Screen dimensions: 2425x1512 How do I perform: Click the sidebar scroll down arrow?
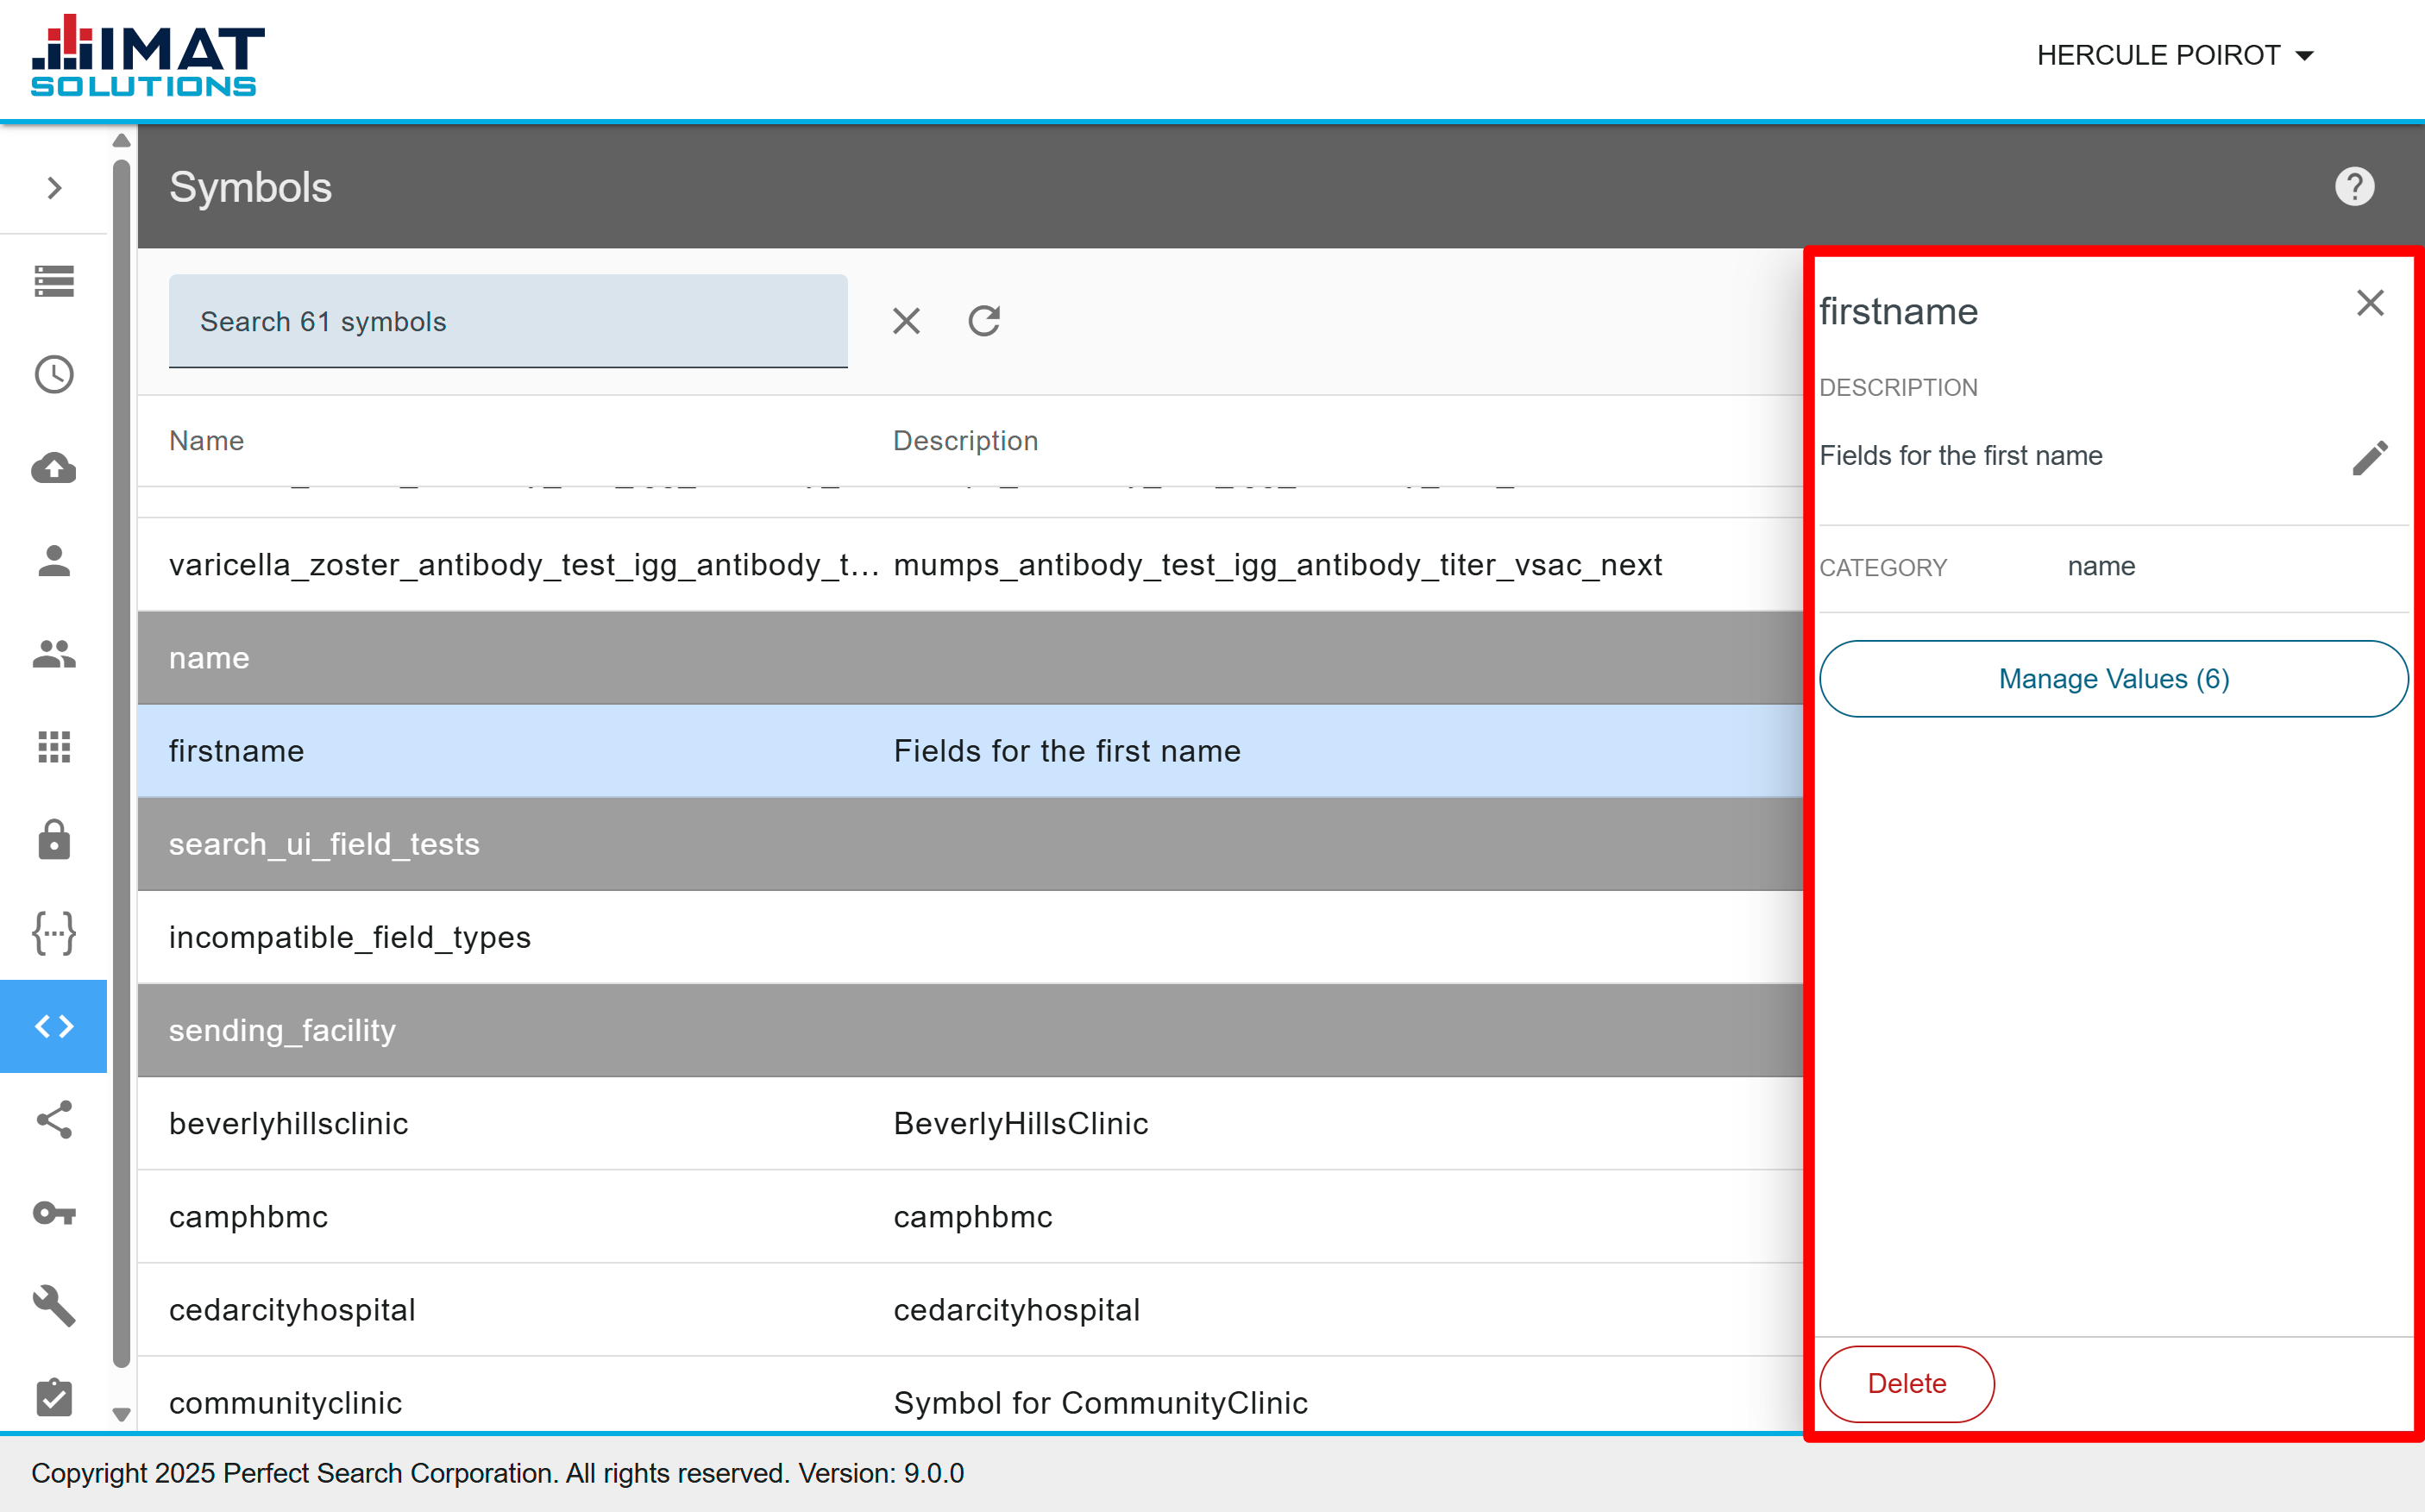121,1415
